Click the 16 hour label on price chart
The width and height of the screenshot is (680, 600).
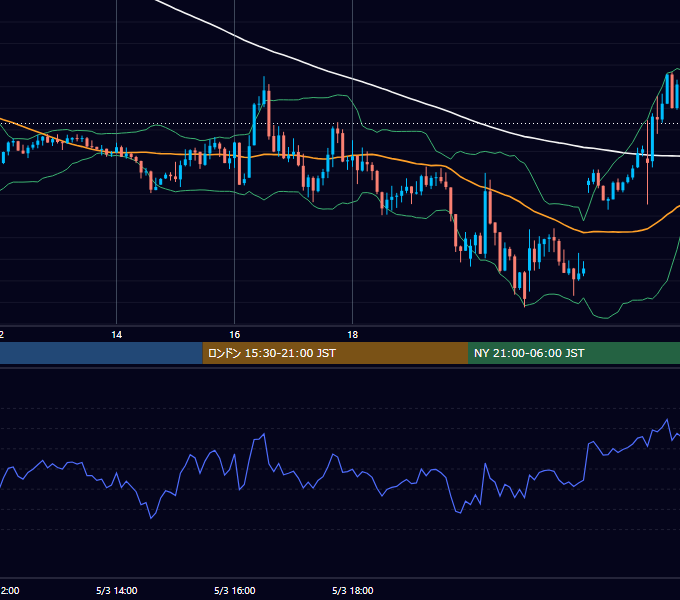pyautogui.click(x=235, y=335)
